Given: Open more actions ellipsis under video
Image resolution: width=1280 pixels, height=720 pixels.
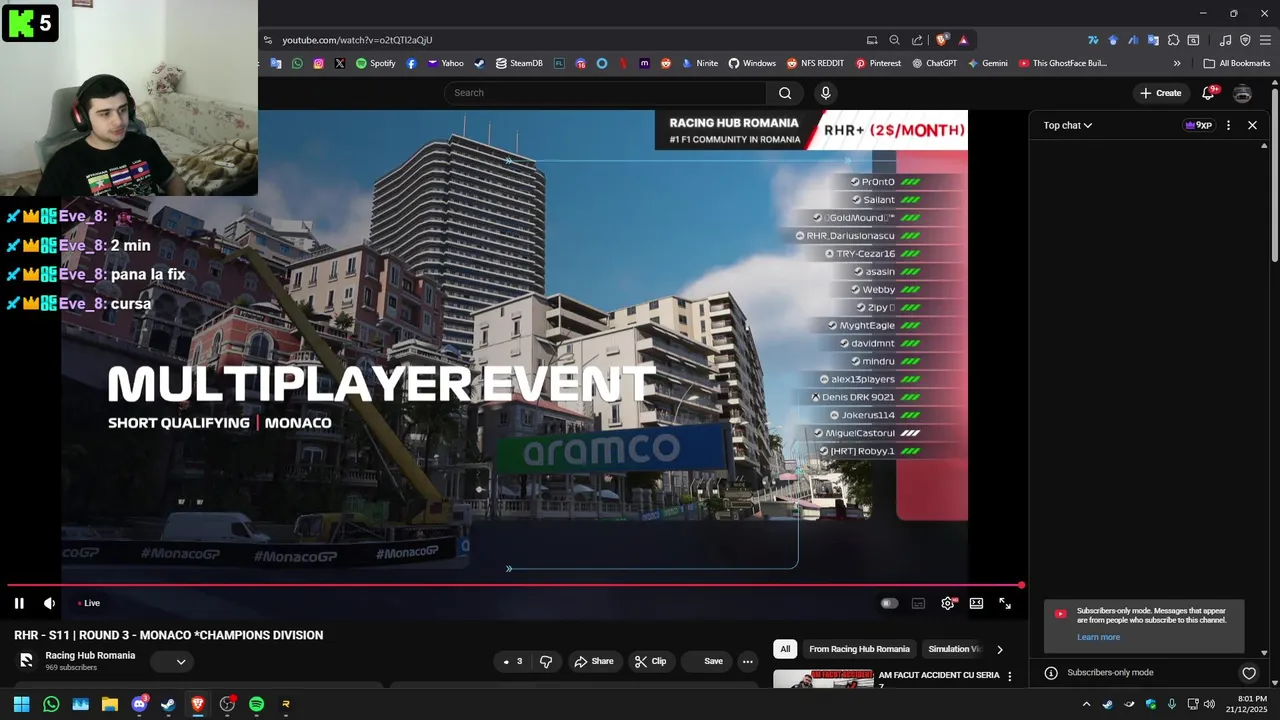Looking at the screenshot, I should coord(747,661).
